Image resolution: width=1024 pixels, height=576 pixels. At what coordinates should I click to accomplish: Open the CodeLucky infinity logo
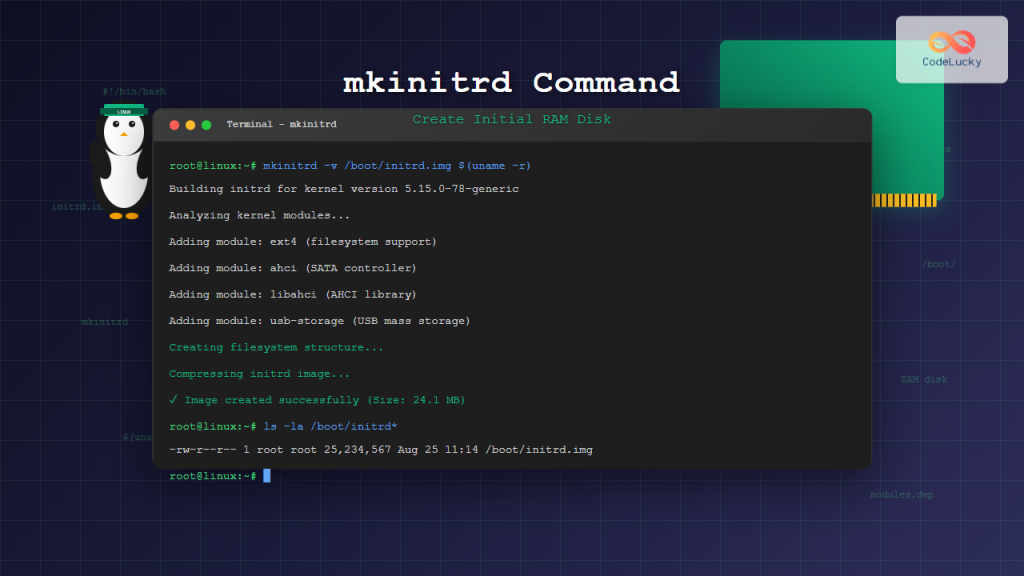951,42
